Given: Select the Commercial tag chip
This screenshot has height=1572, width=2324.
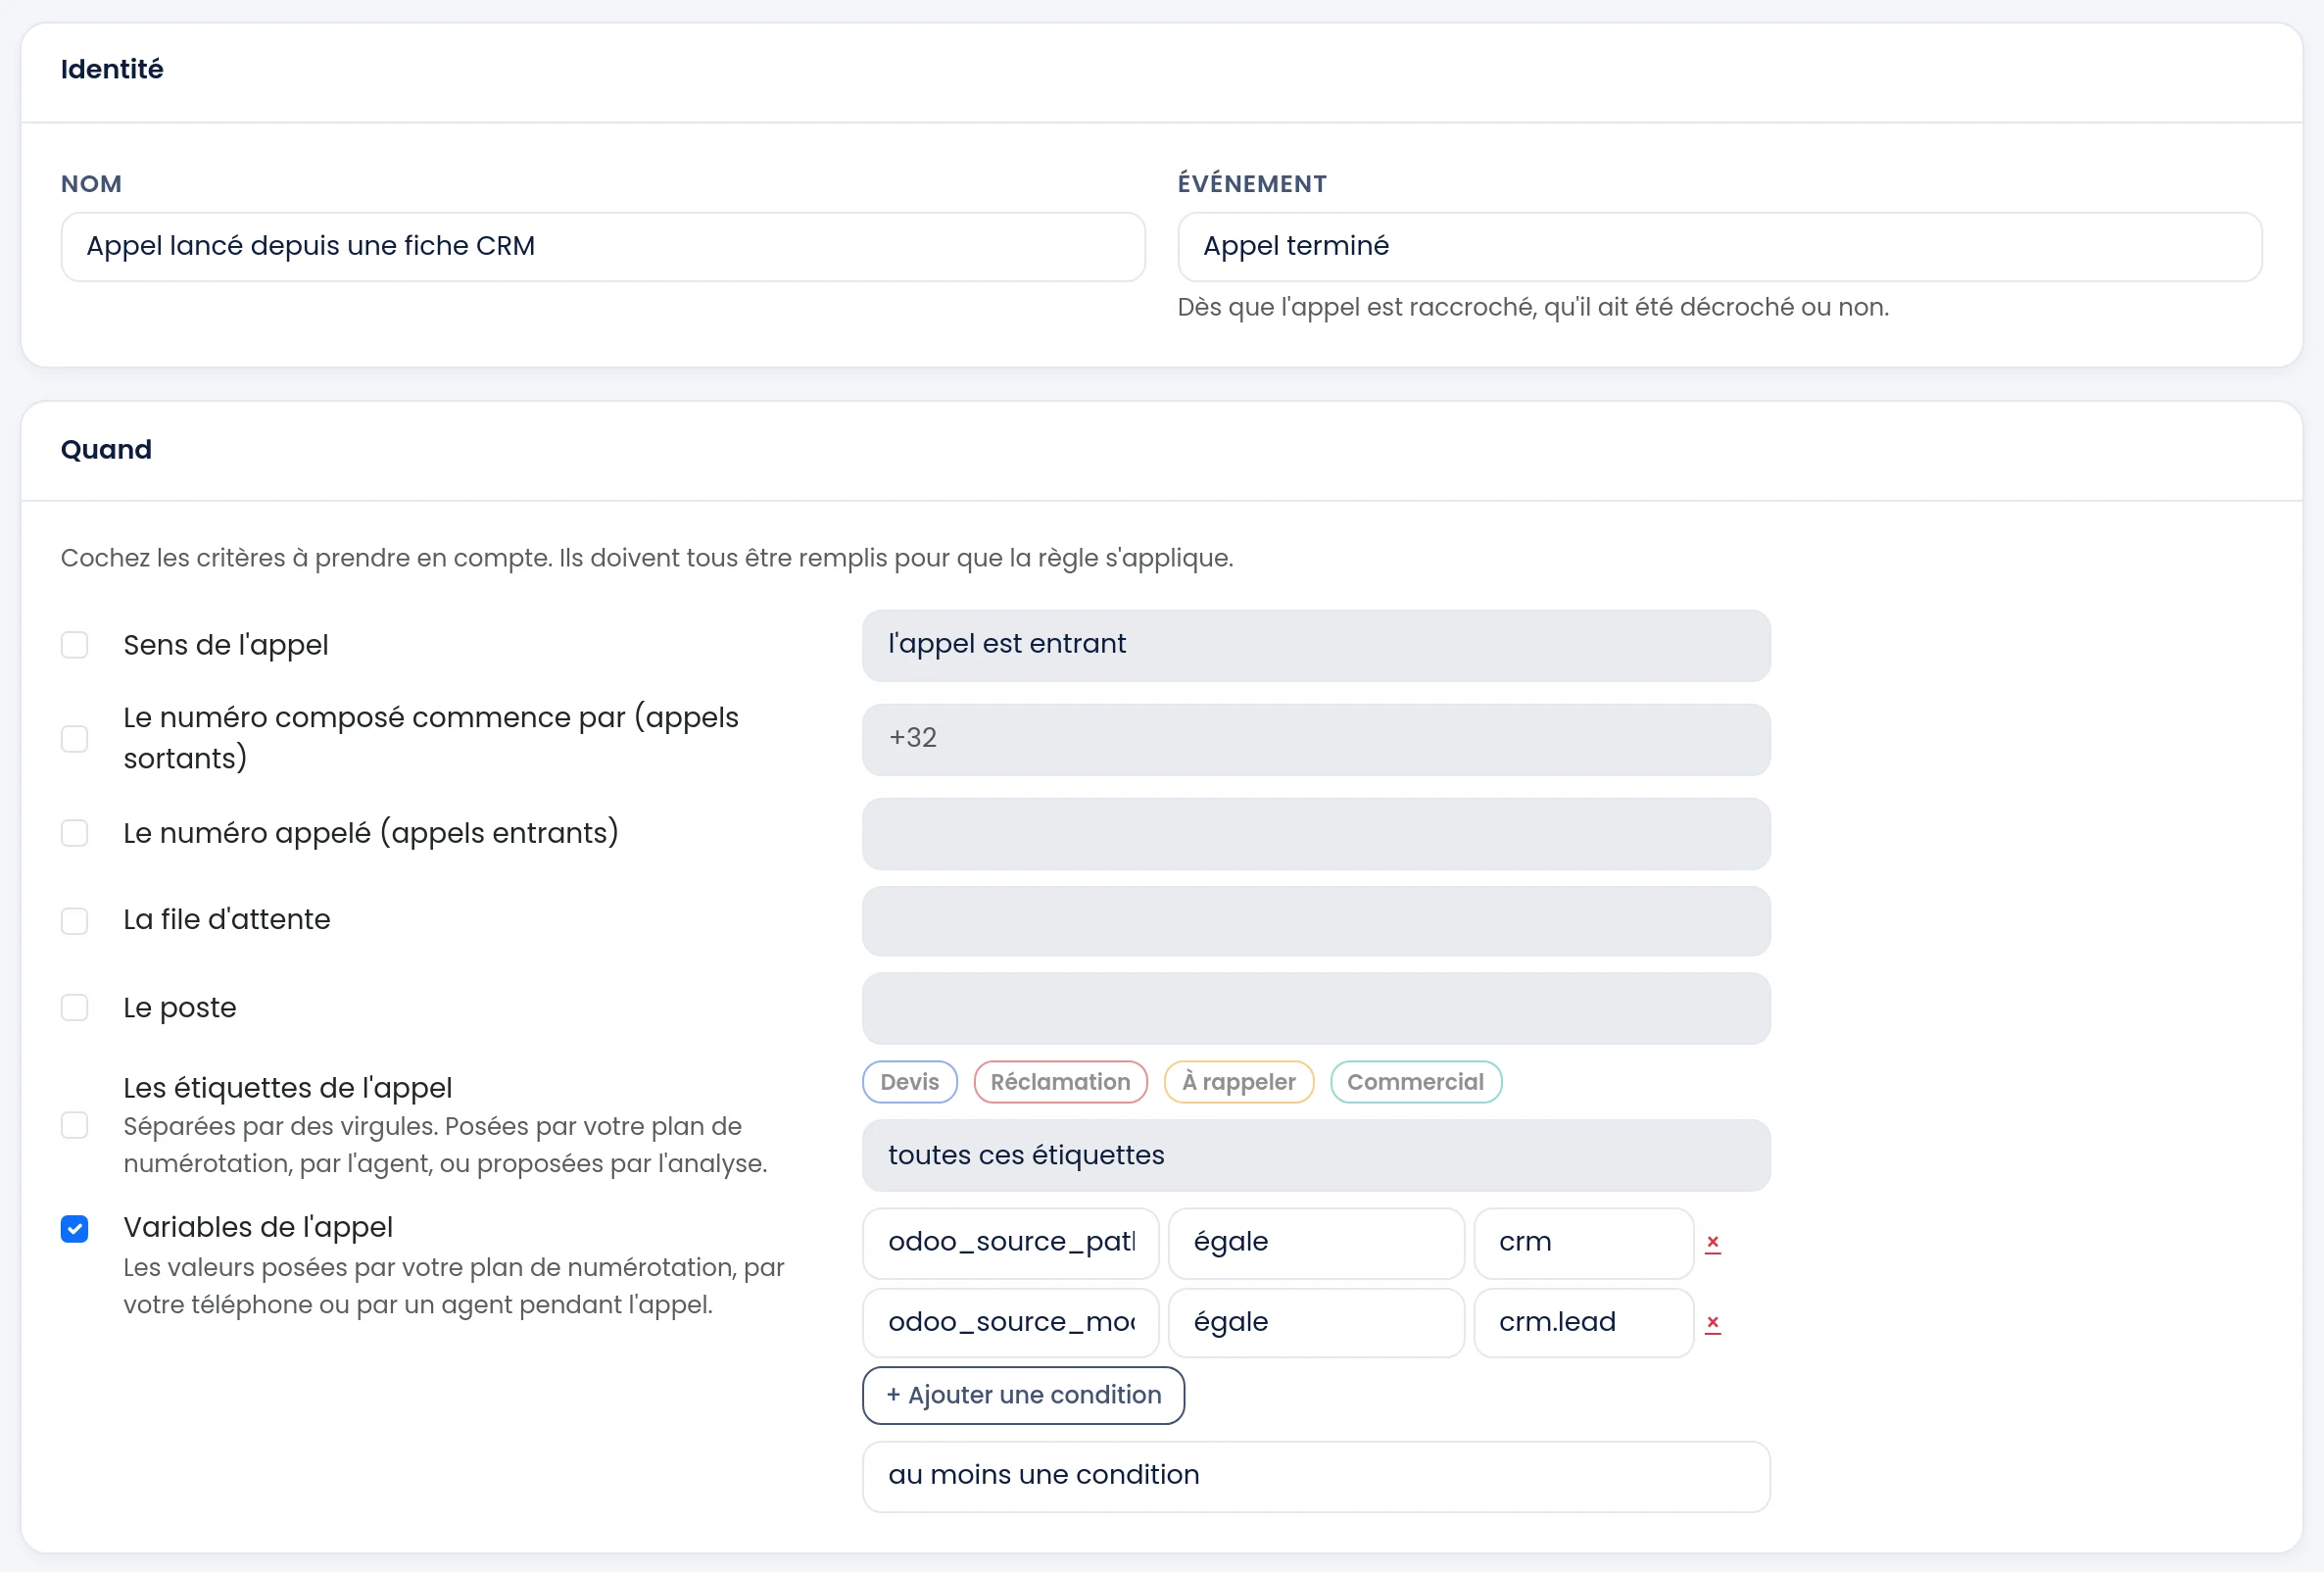Looking at the screenshot, I should pos(1415,1082).
